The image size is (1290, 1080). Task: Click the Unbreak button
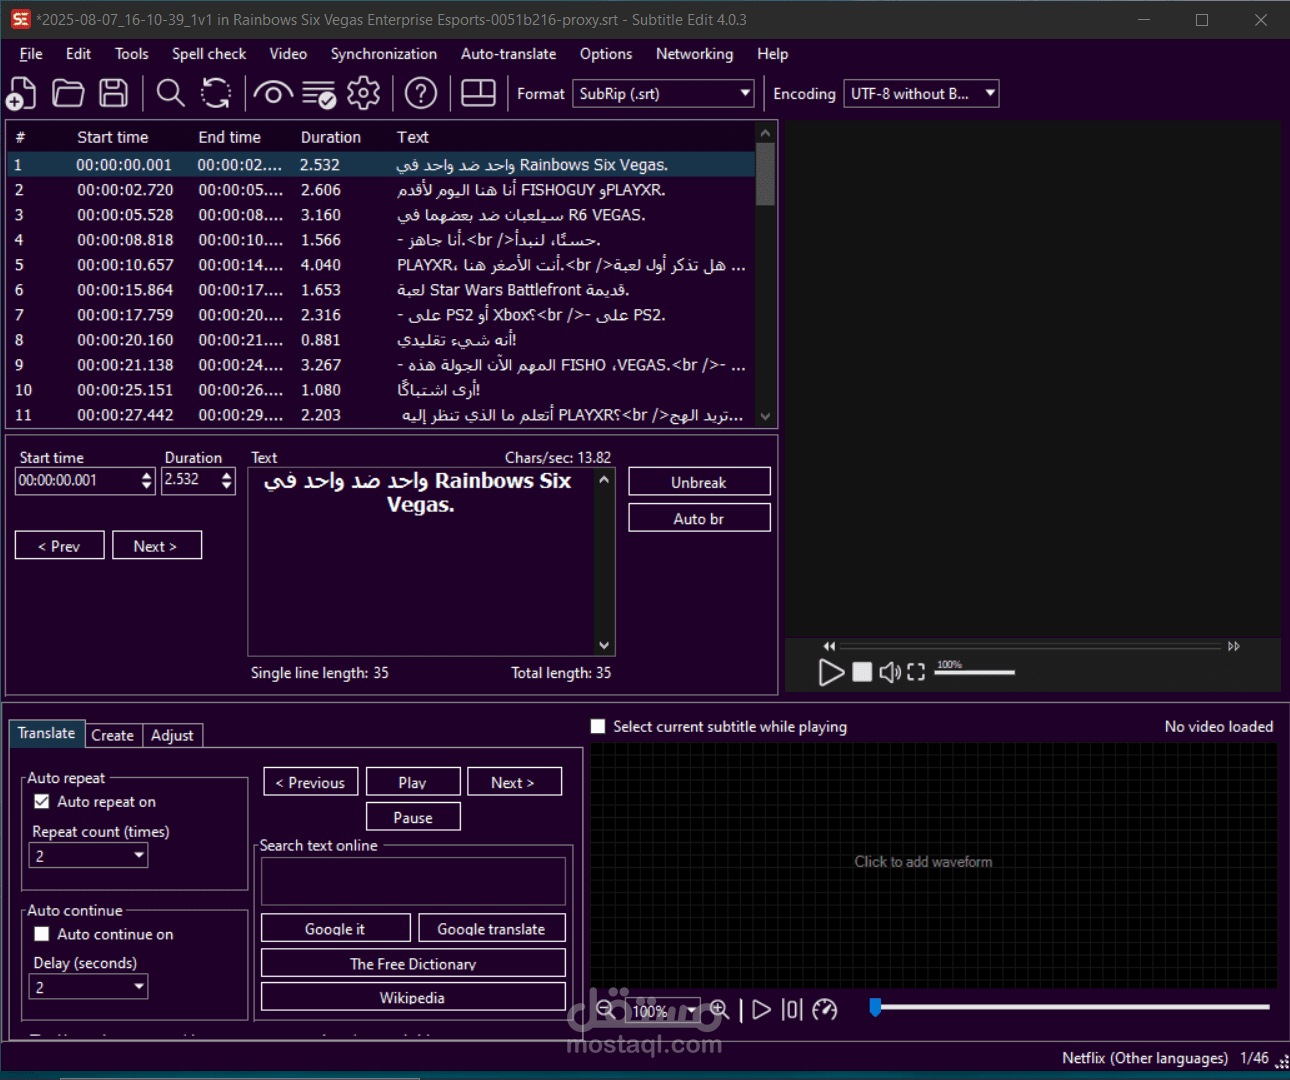[699, 482]
